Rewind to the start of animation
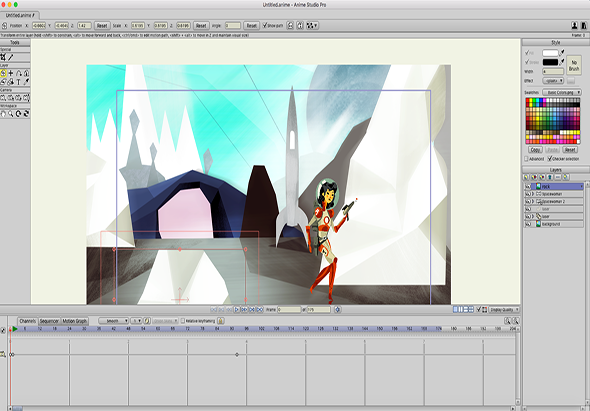This screenshot has height=411, width=590. point(213,309)
